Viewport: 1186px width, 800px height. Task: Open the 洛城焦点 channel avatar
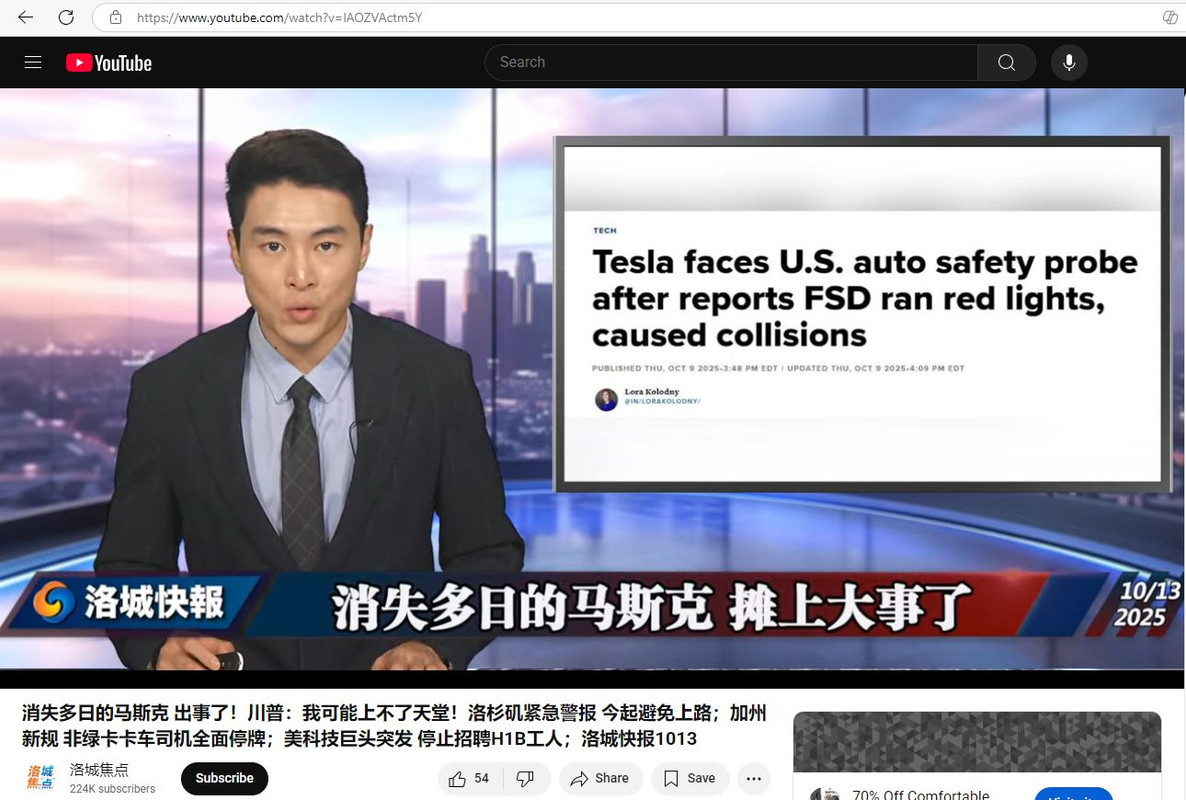41,777
